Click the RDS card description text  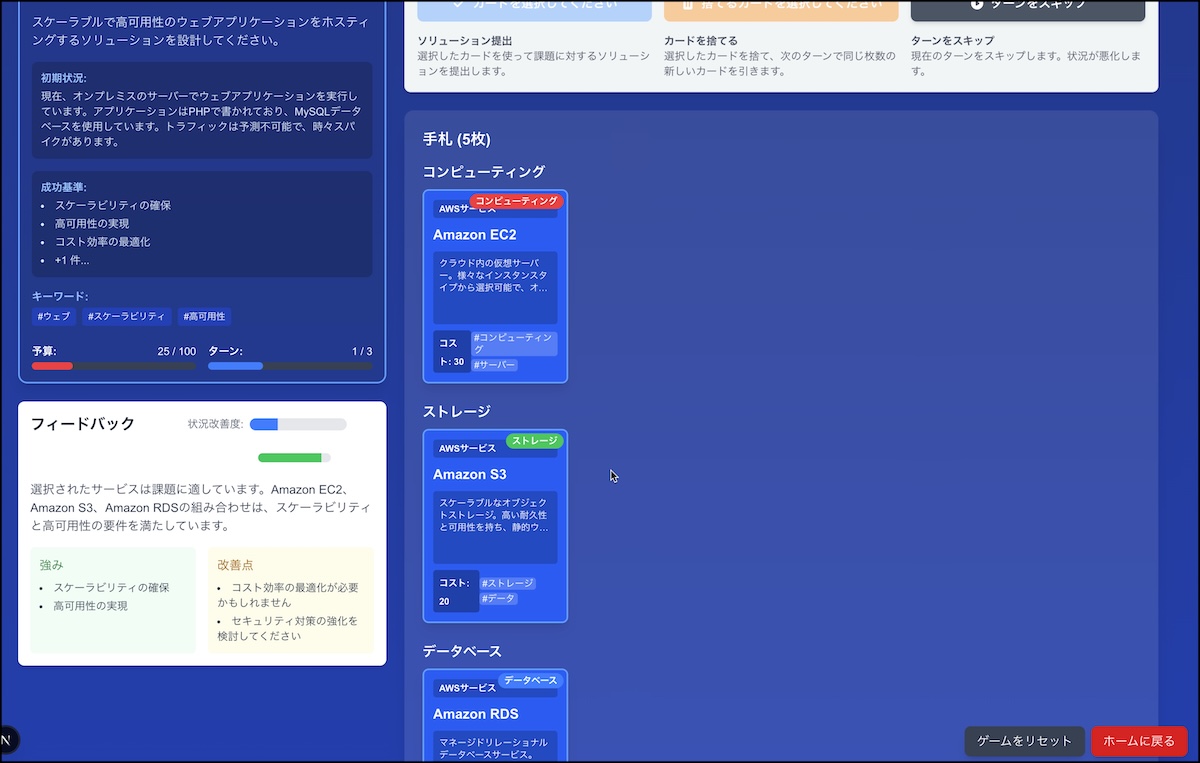coord(495,748)
